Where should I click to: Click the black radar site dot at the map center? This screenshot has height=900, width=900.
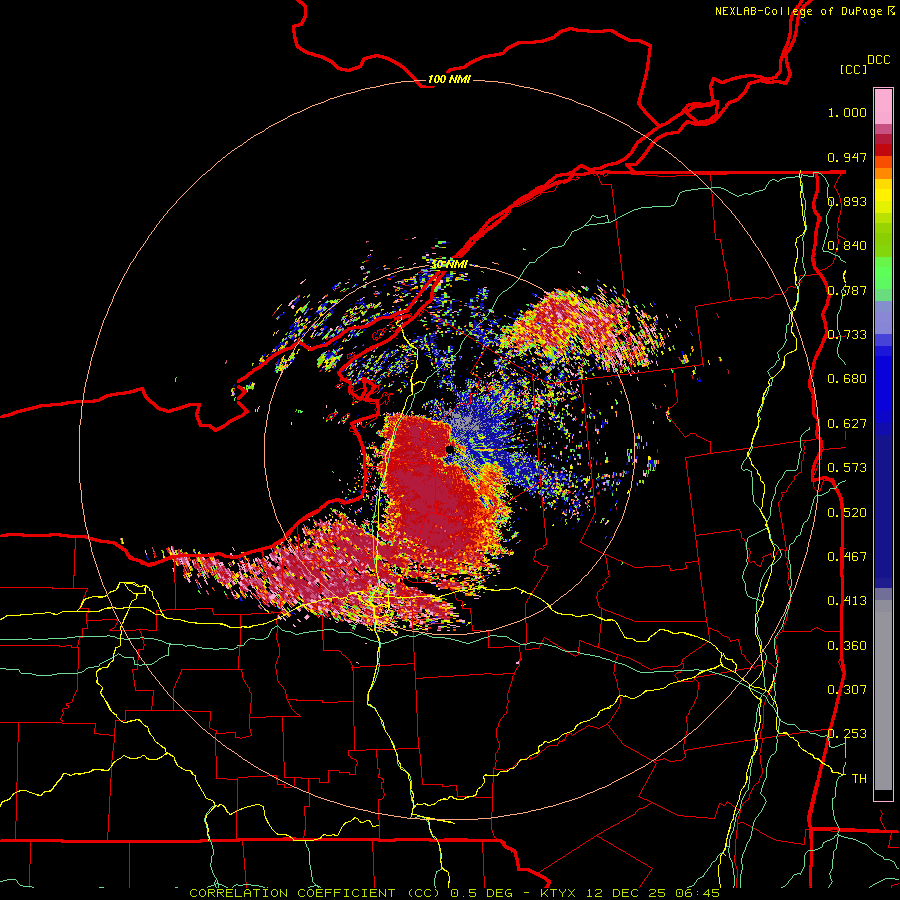point(449,449)
